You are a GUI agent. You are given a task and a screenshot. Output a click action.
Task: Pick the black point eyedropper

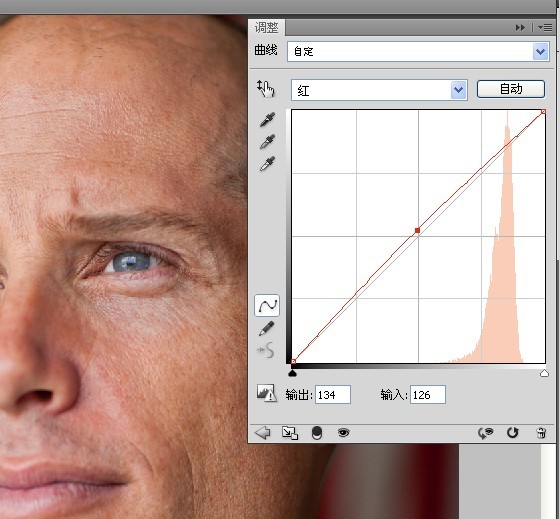coord(267,120)
